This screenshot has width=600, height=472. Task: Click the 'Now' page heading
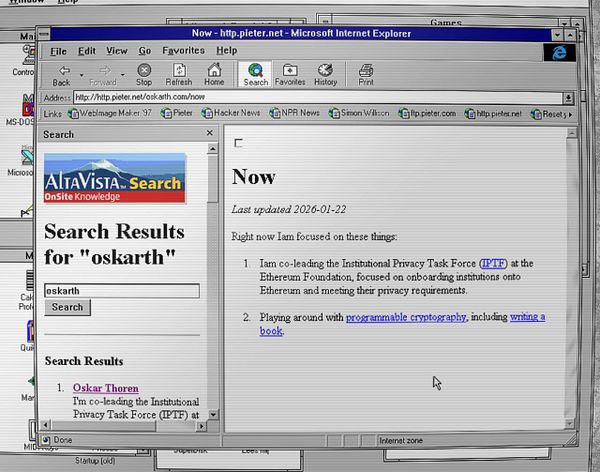click(x=254, y=177)
